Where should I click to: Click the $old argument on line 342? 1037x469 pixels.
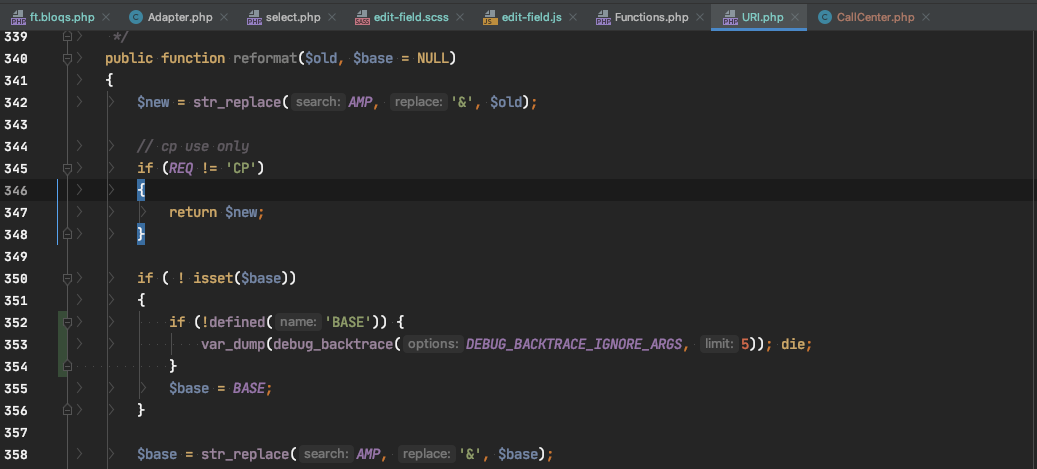pyautogui.click(x=506, y=103)
